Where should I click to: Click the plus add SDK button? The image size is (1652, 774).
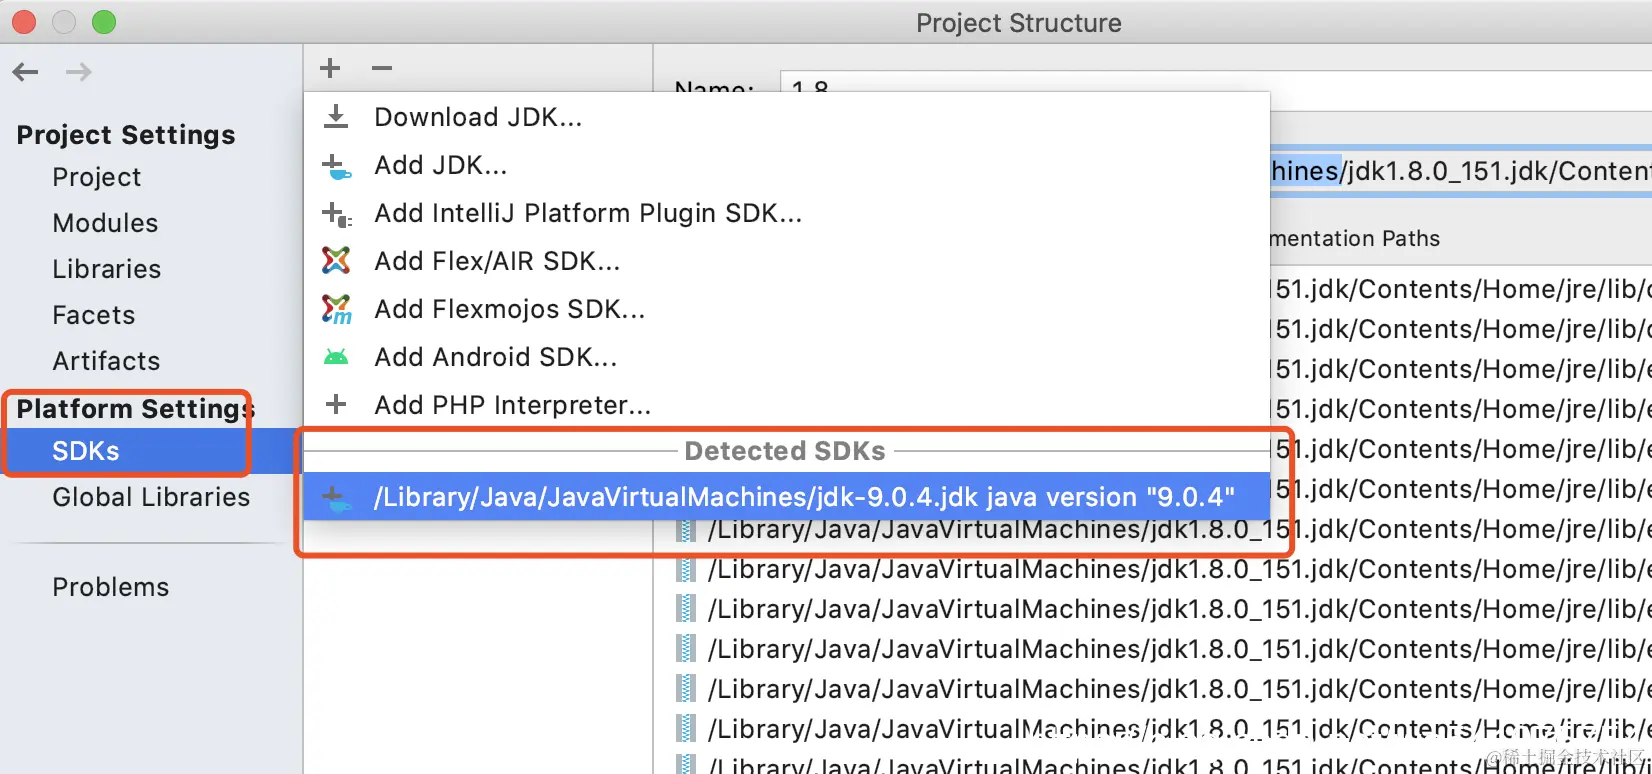[330, 68]
